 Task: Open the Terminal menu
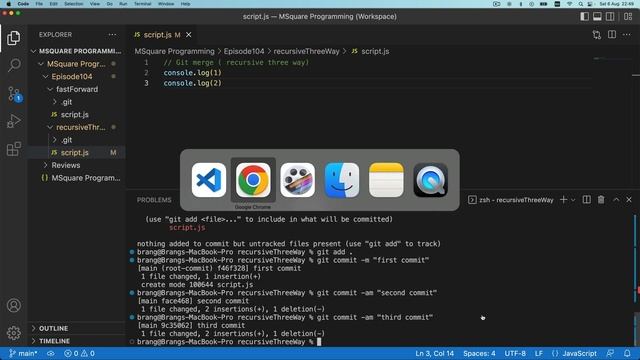point(142,4)
